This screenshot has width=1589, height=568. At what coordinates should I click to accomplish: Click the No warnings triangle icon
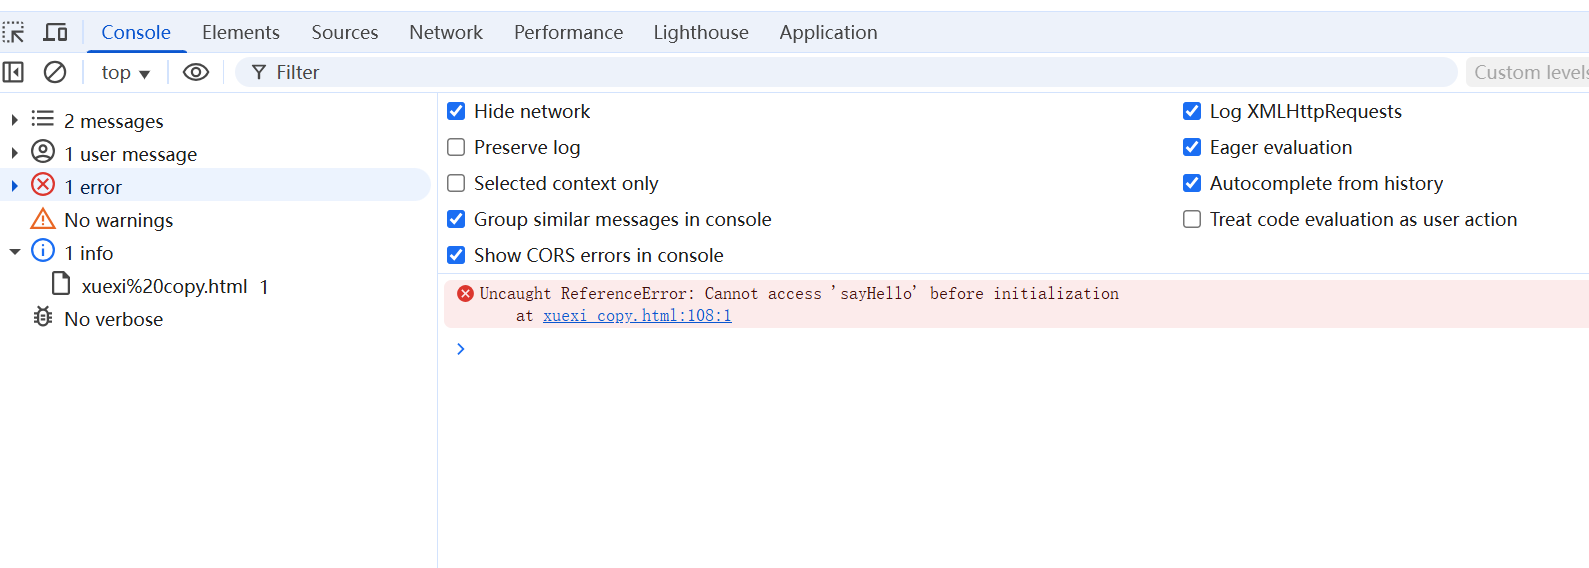[x=43, y=219]
